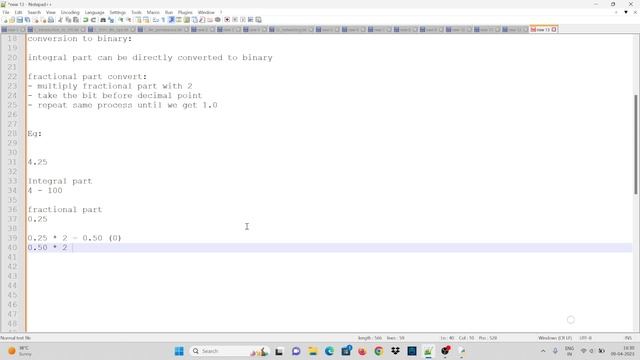Open the Document Map panel icon
The width and height of the screenshot is (640, 360).
pyautogui.click(x=187, y=20)
